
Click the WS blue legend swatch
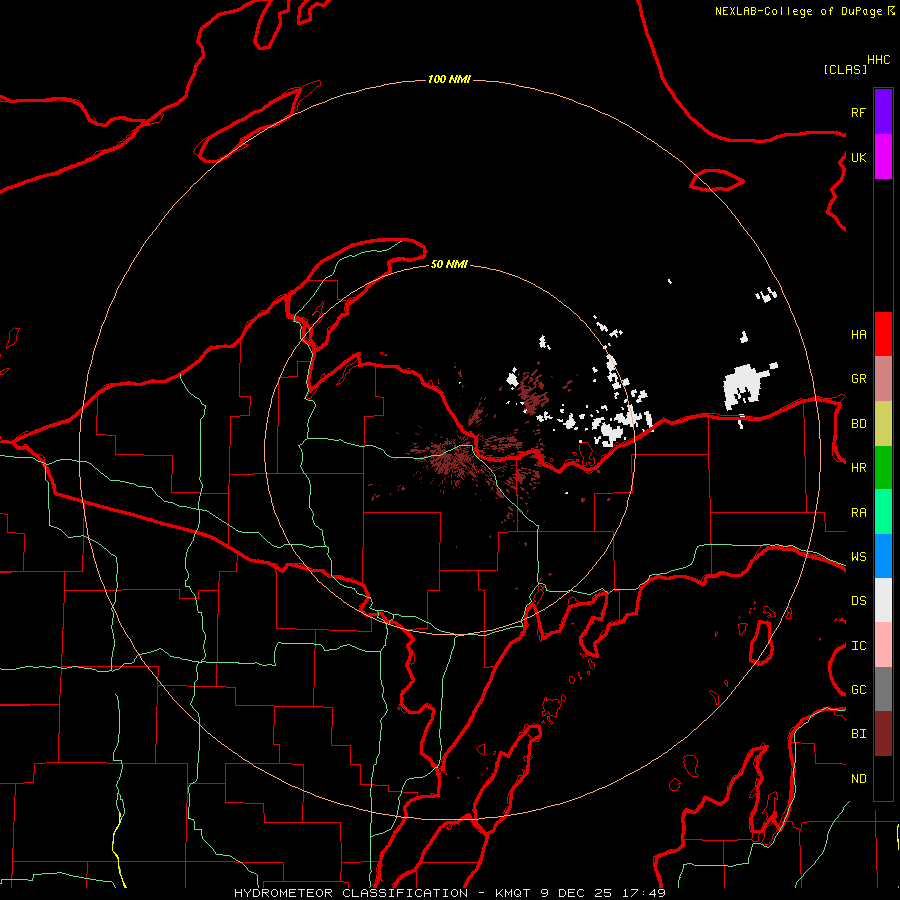click(x=883, y=556)
